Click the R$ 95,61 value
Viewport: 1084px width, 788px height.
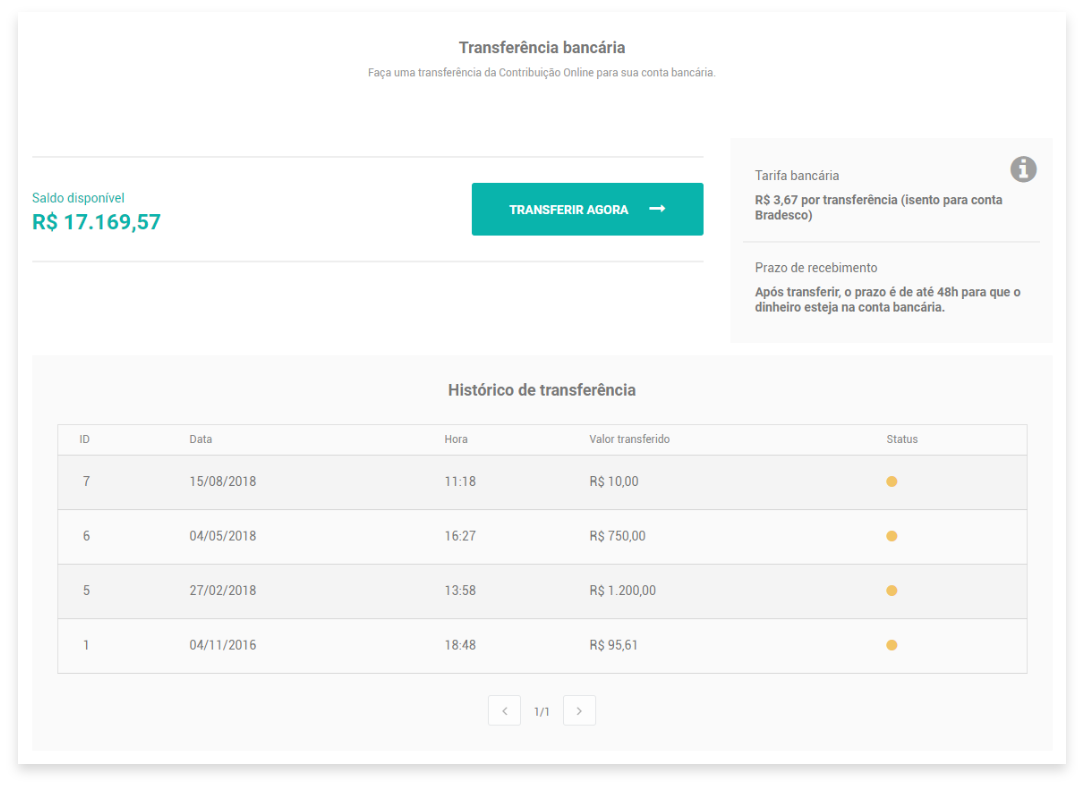[x=613, y=646]
